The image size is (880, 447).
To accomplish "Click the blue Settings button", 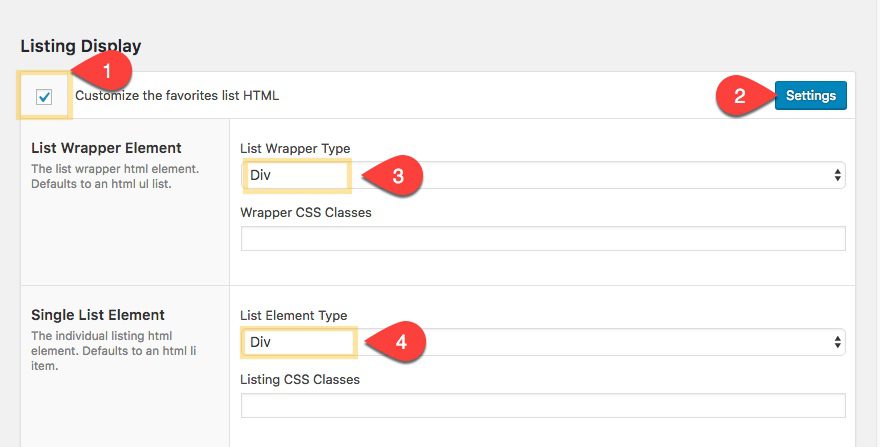I will [810, 96].
